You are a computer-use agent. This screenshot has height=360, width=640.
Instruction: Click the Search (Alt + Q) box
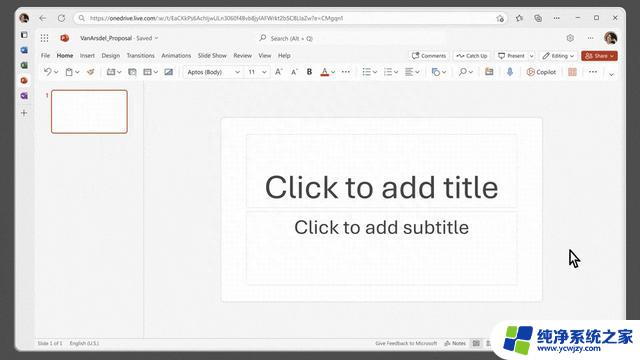(x=351, y=38)
